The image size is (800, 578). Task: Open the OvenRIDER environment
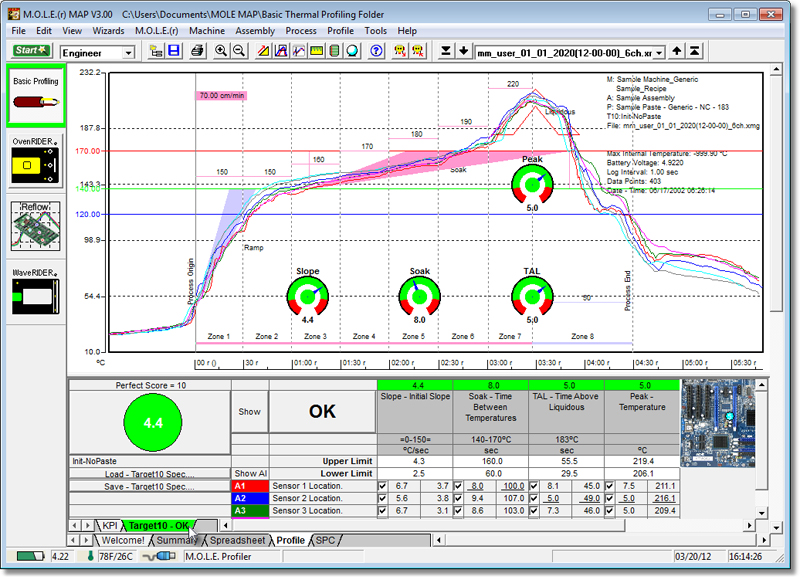coord(36,160)
